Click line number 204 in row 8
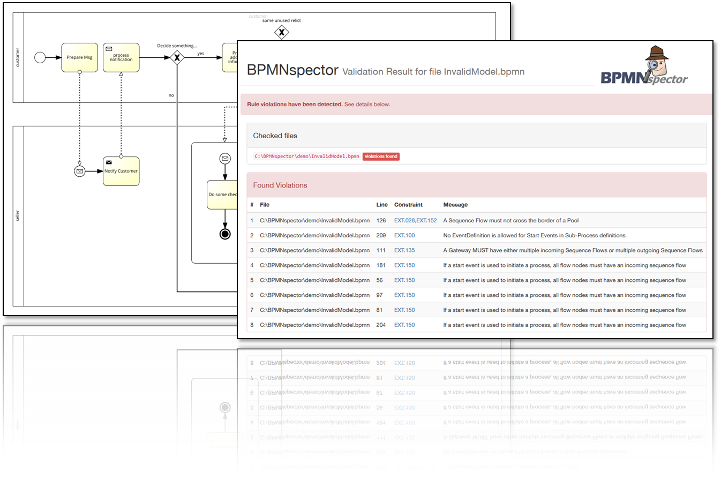This screenshot has width=721, height=492. 381,325
